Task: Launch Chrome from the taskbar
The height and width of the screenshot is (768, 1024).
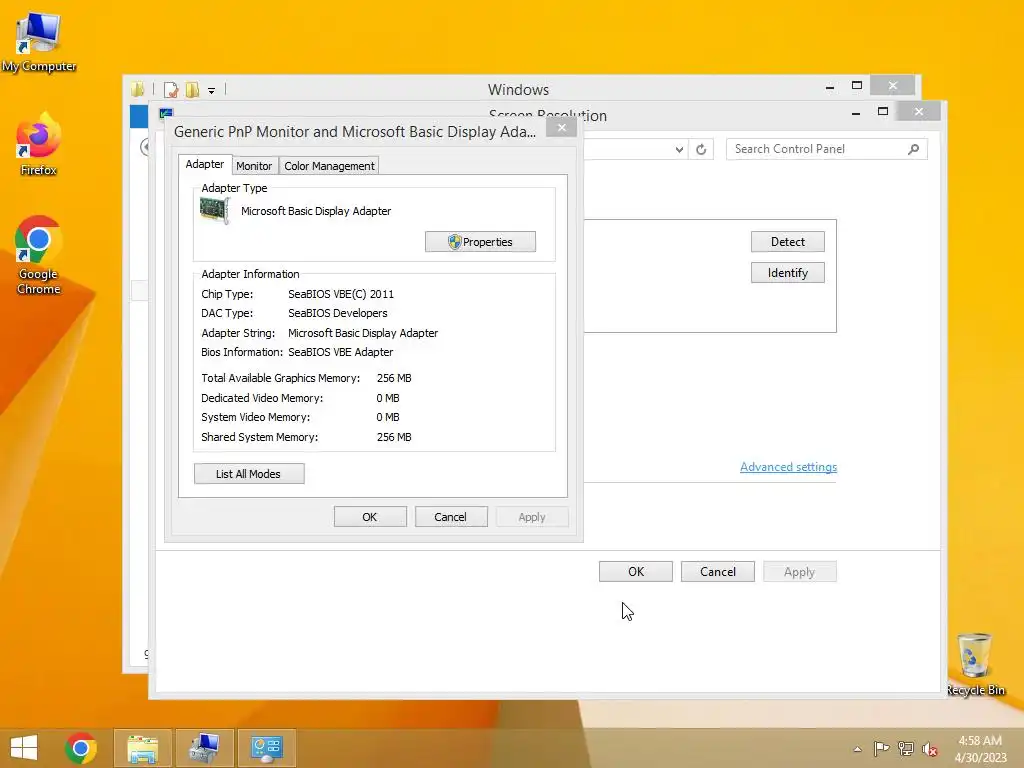Action: pos(81,748)
